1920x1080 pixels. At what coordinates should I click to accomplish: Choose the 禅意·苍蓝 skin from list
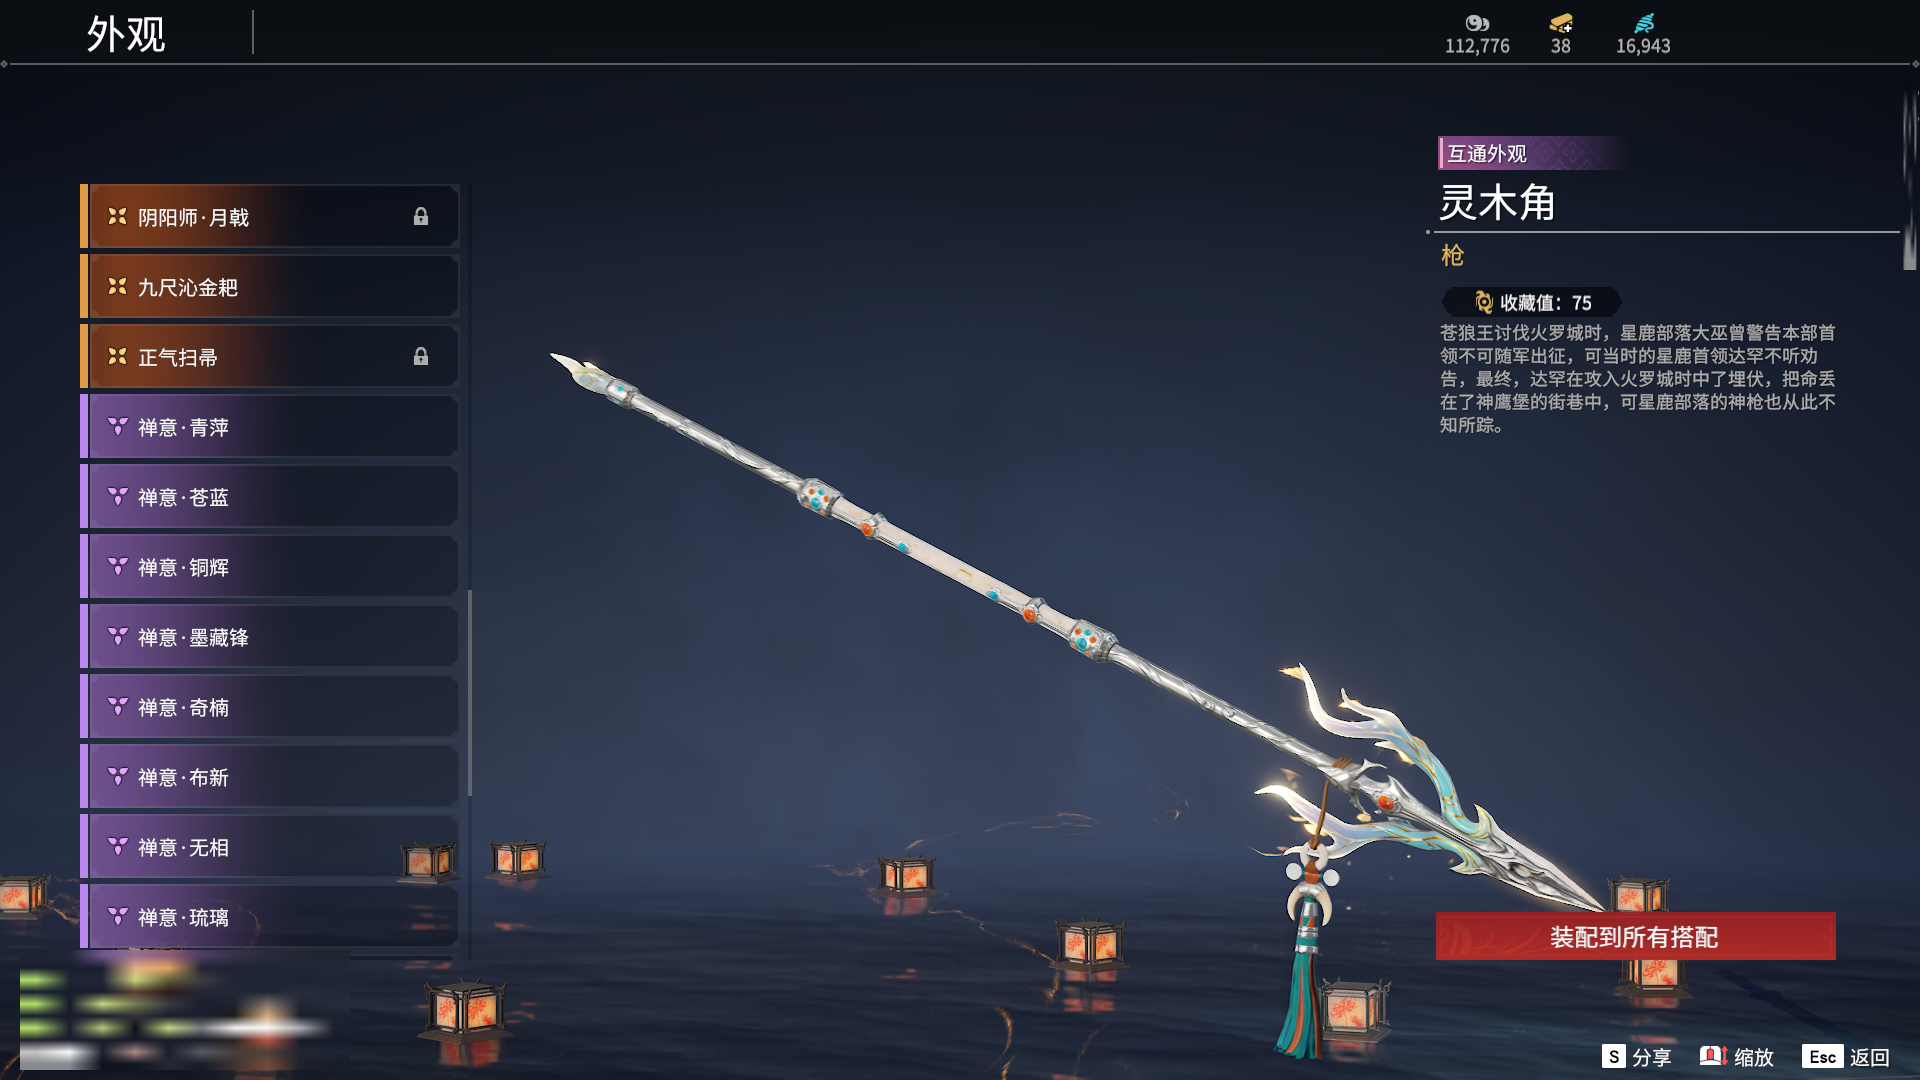(x=270, y=497)
